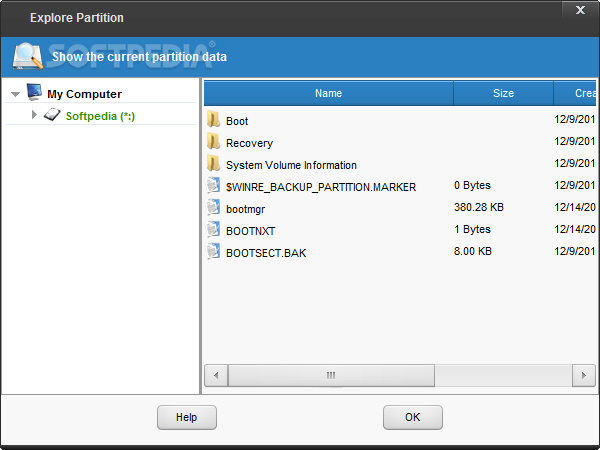Click the 1 Bytes size value

pos(472,229)
